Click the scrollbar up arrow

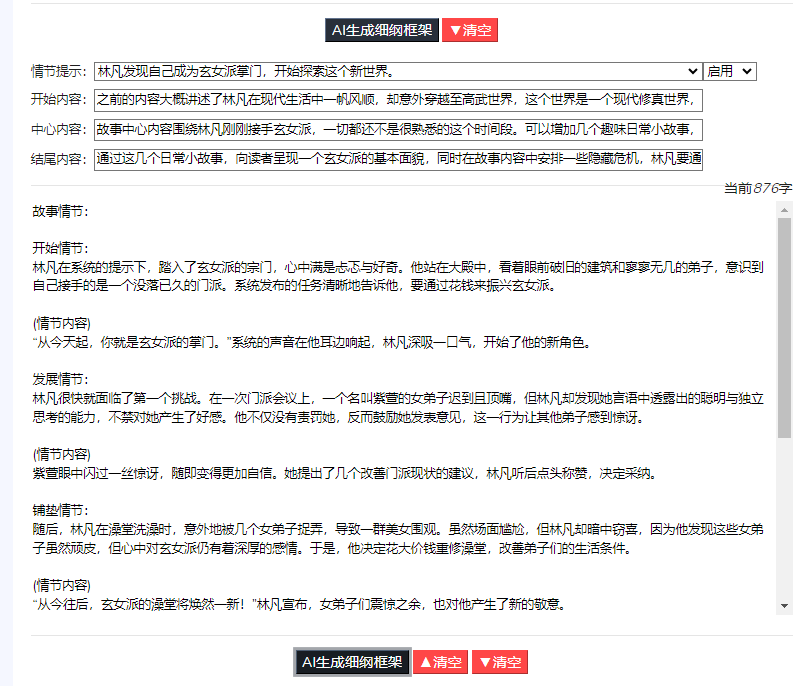784,210
